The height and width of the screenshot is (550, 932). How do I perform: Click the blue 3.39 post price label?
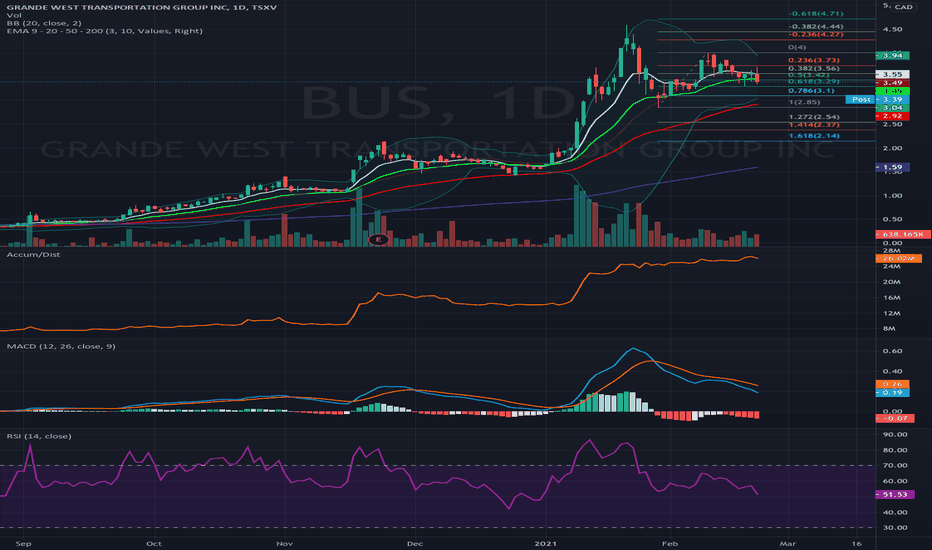coord(892,99)
